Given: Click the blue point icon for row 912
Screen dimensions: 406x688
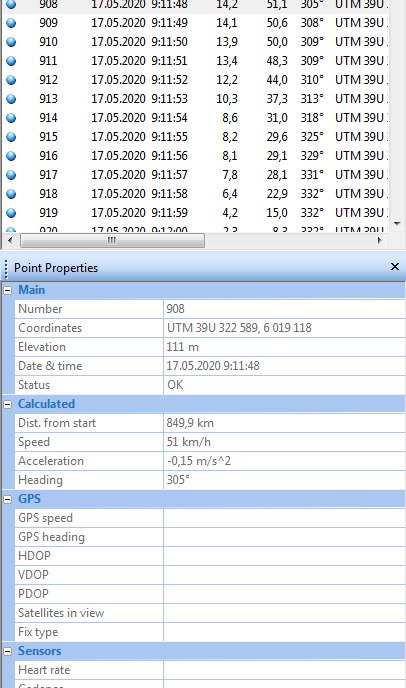Looking at the screenshot, I should click(x=11, y=80).
